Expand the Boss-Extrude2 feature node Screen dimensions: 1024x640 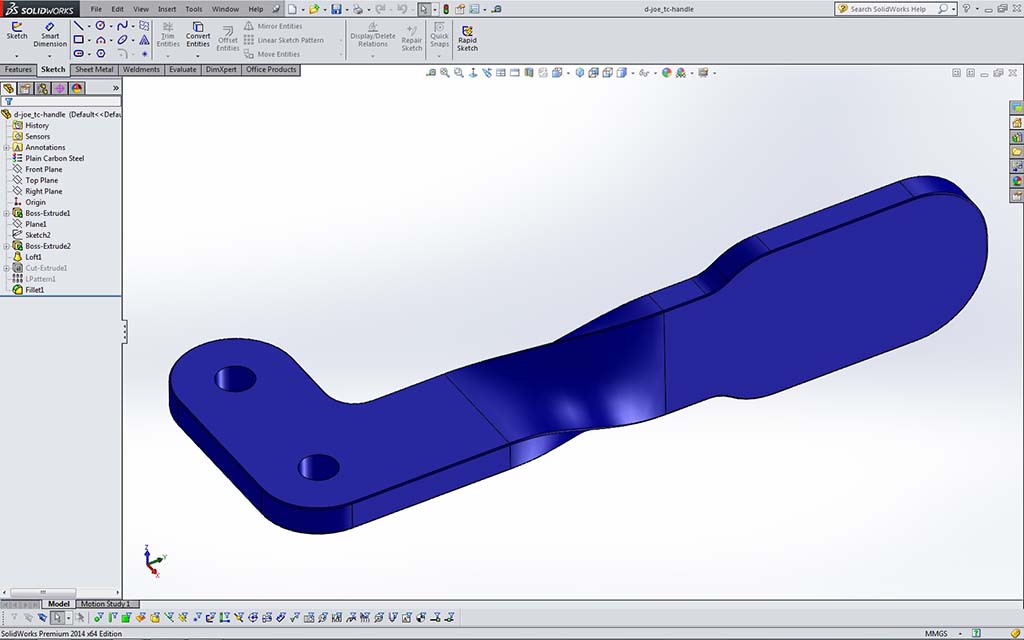(6, 246)
